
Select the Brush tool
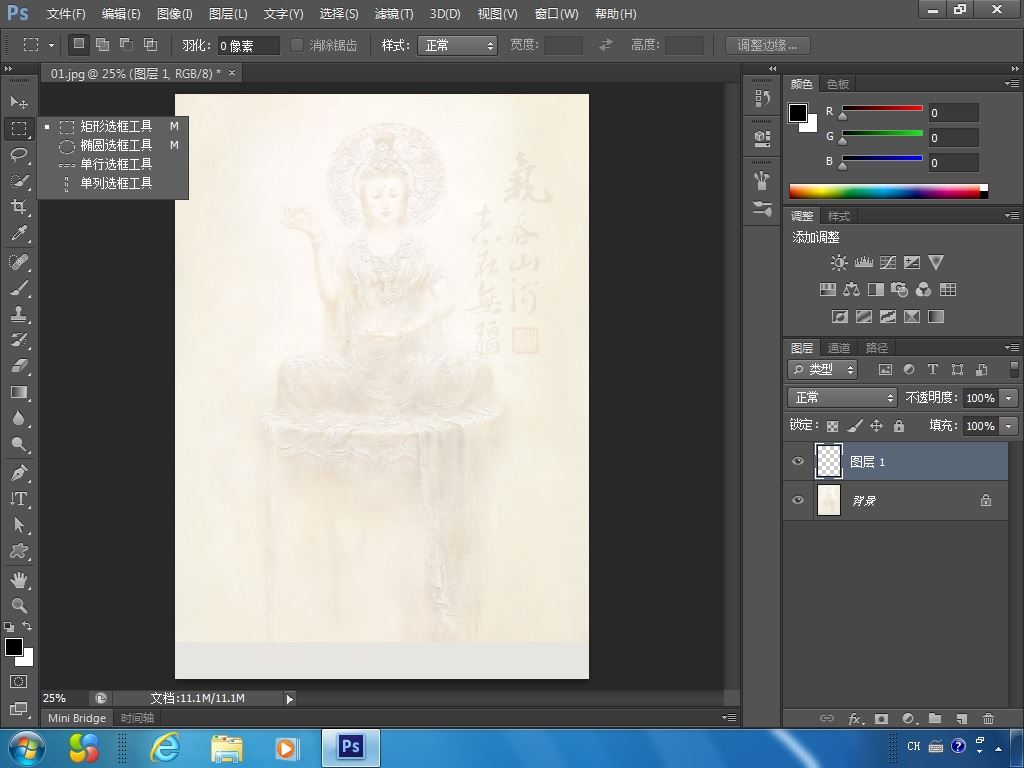[x=18, y=288]
